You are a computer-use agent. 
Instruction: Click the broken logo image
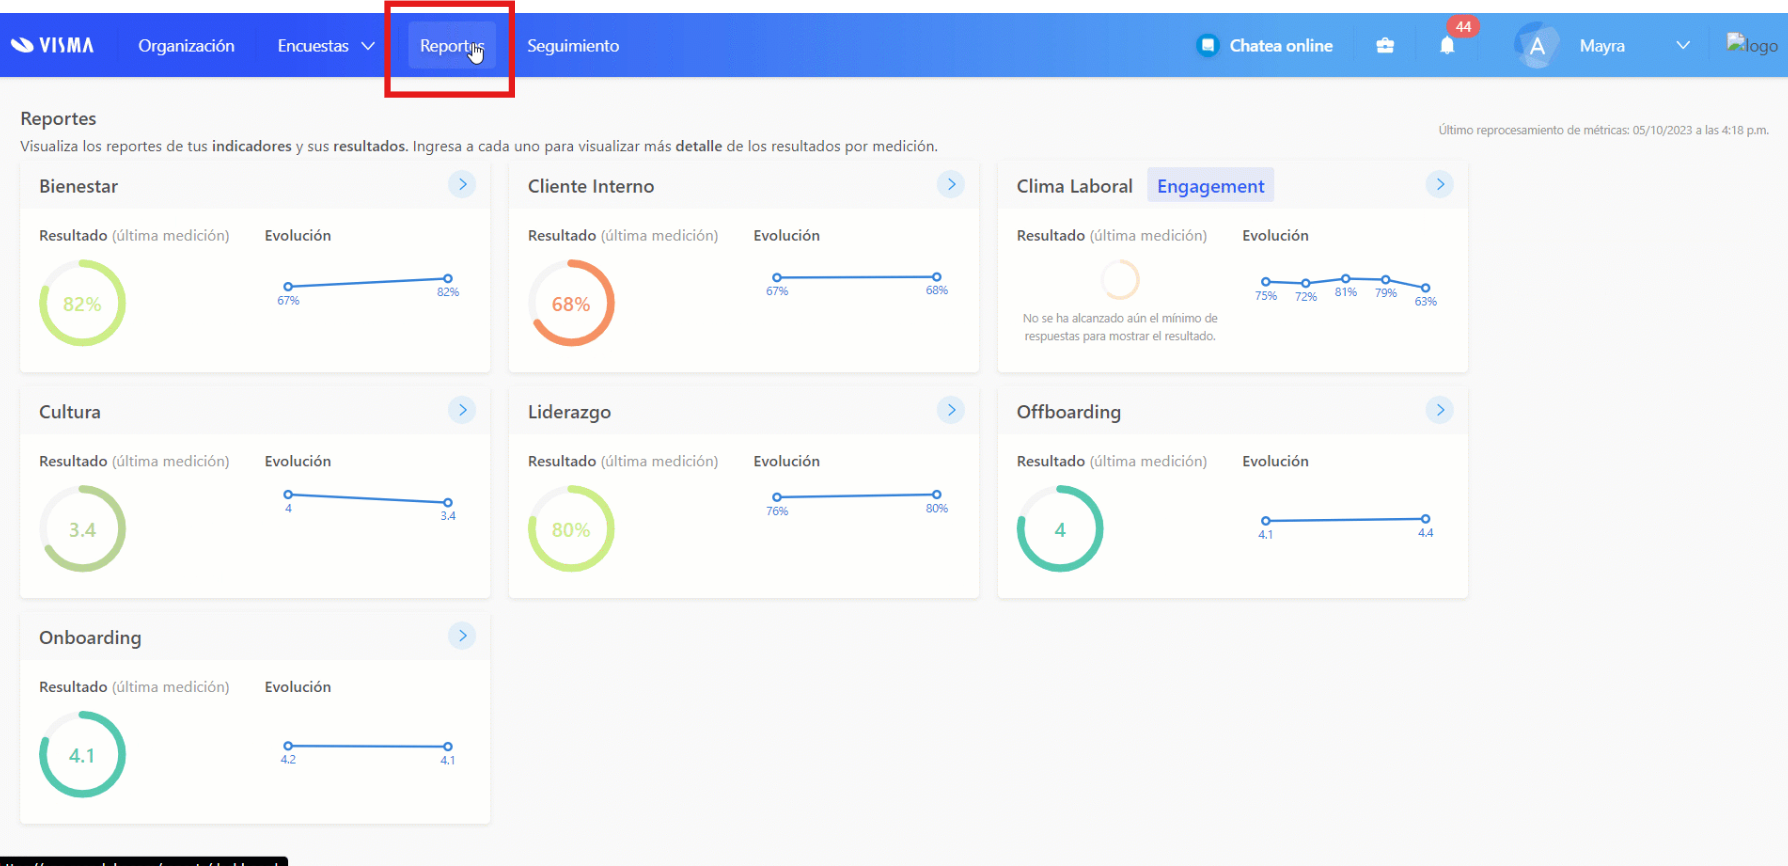click(x=1752, y=45)
